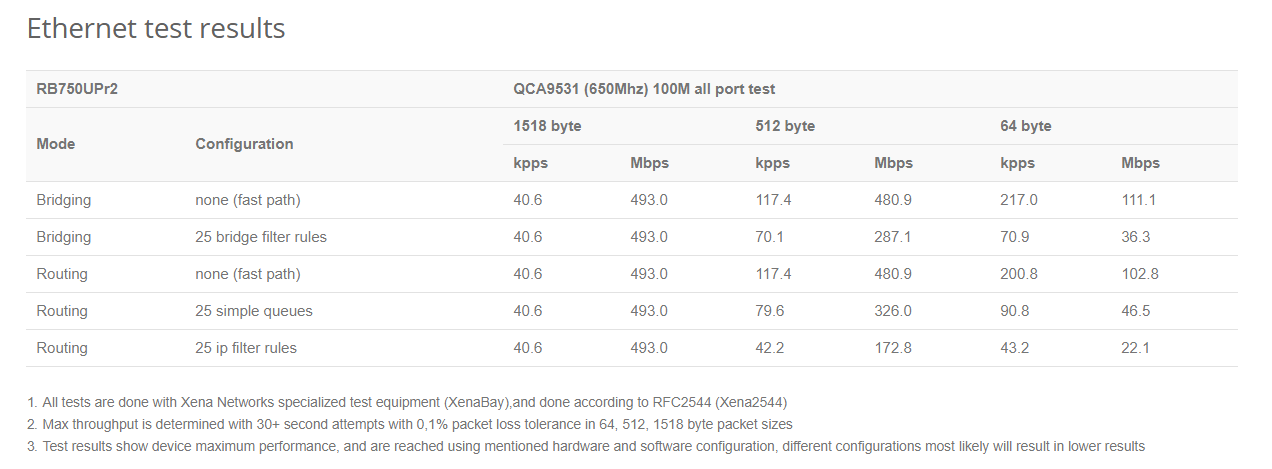The height and width of the screenshot is (469, 1272).
Task: Select the 287.1 Mbps value
Action: 893,237
